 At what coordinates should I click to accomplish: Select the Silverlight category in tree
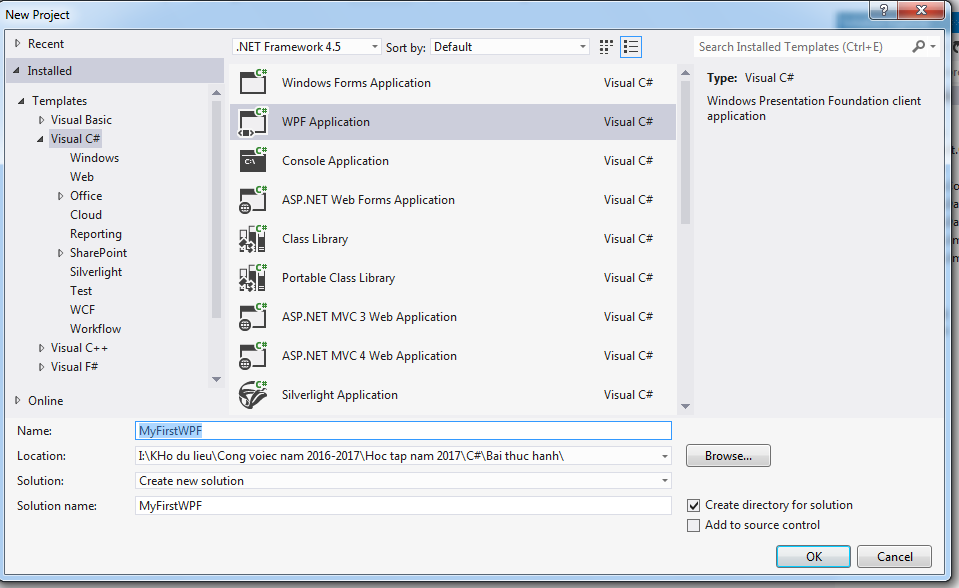tap(96, 272)
